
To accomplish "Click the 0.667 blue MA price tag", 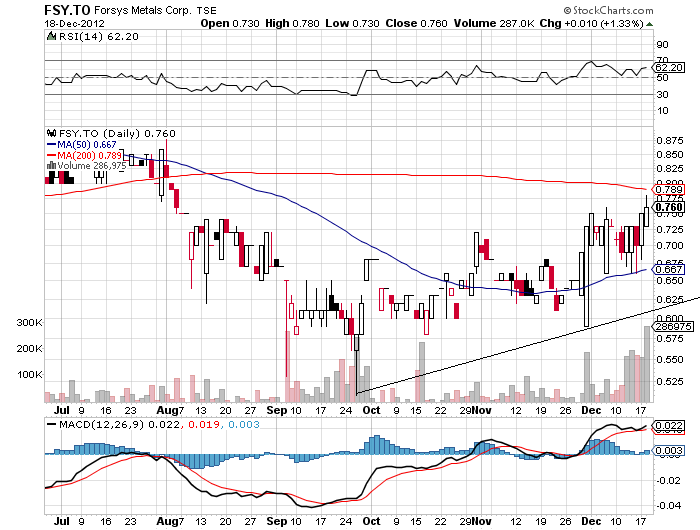I will [x=668, y=269].
